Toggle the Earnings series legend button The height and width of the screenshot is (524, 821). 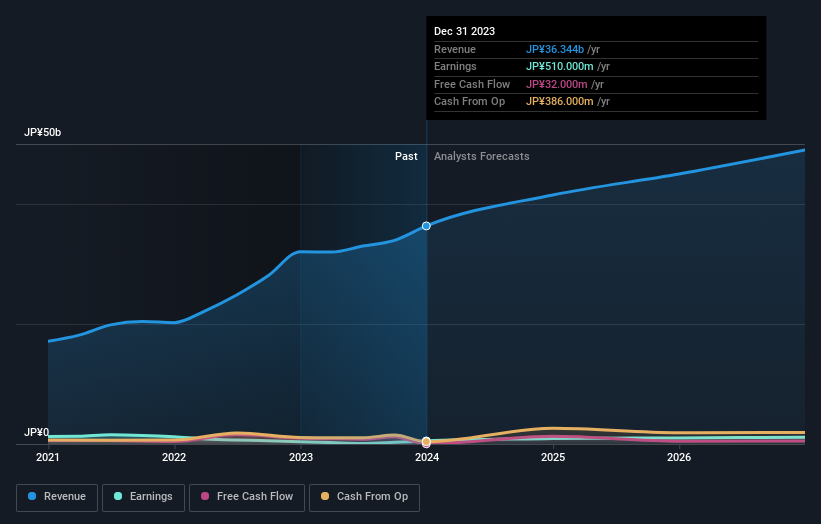tap(143, 497)
